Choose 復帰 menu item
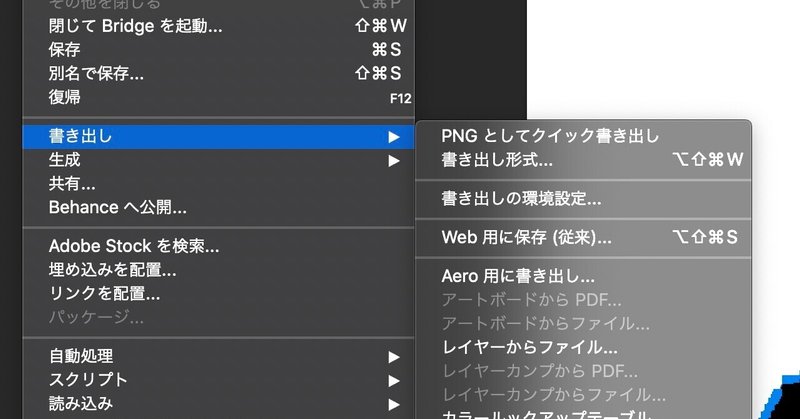800x419 pixels. (x=218, y=97)
